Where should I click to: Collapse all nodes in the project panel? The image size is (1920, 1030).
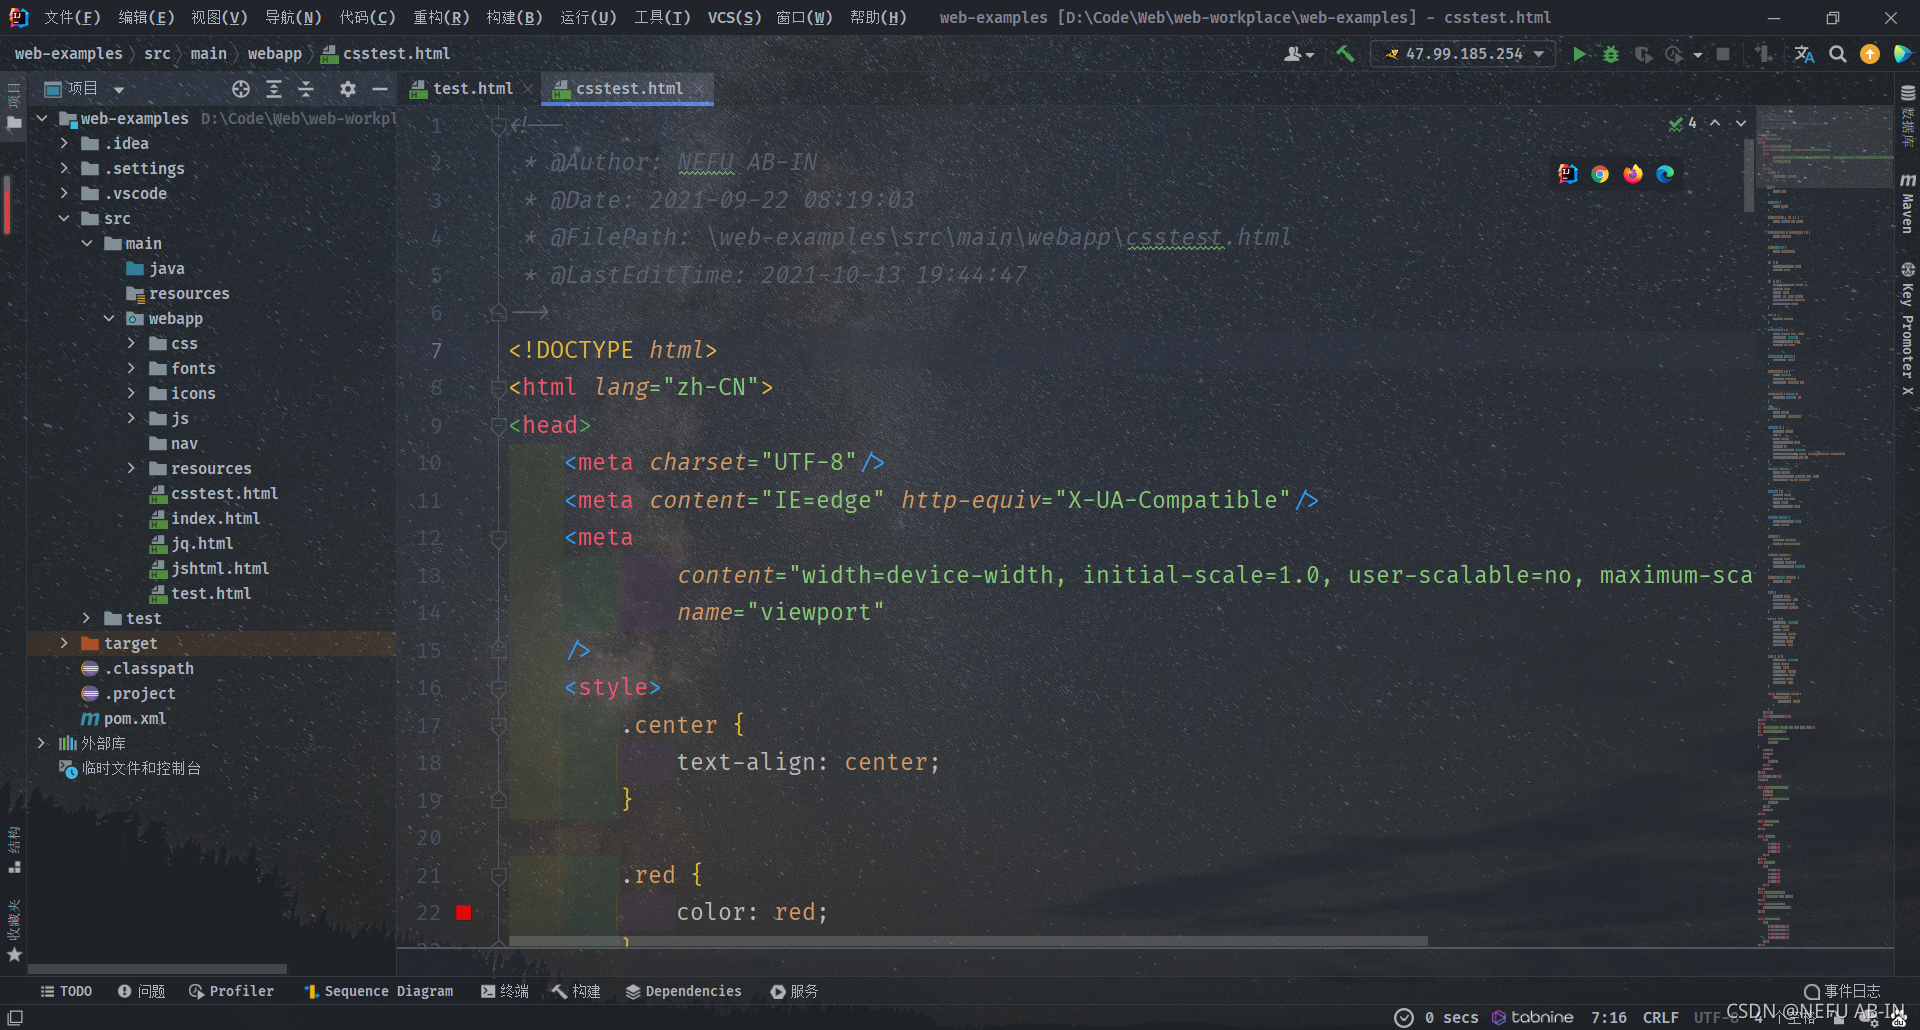306,89
